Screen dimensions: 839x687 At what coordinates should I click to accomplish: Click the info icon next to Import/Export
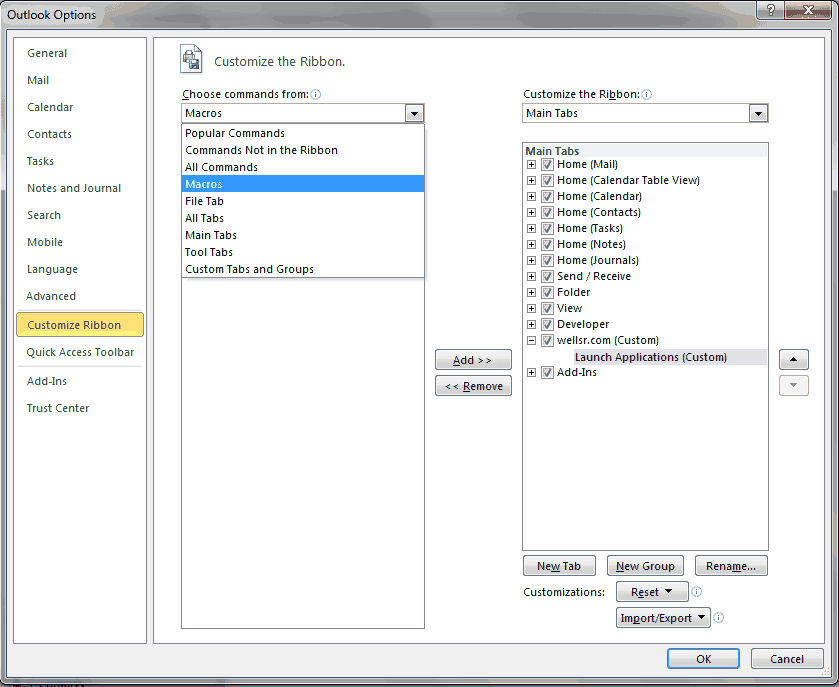pos(719,618)
